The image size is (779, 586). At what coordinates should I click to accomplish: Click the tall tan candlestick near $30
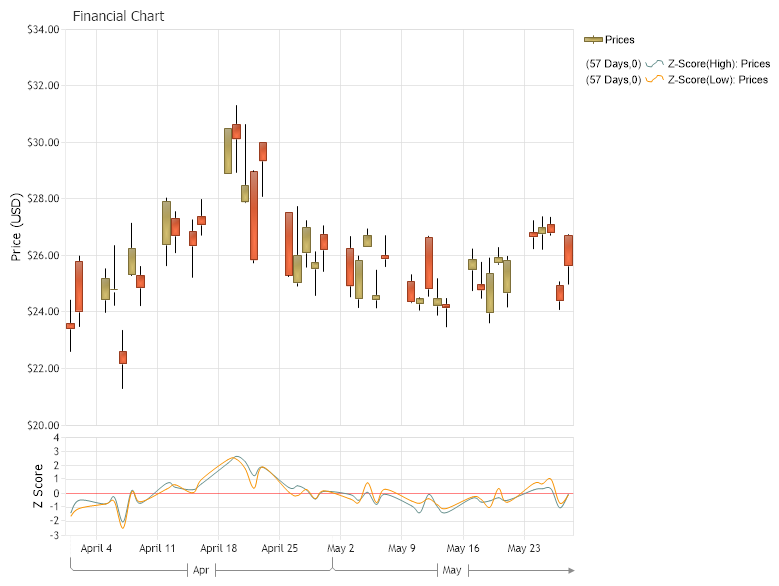228,151
